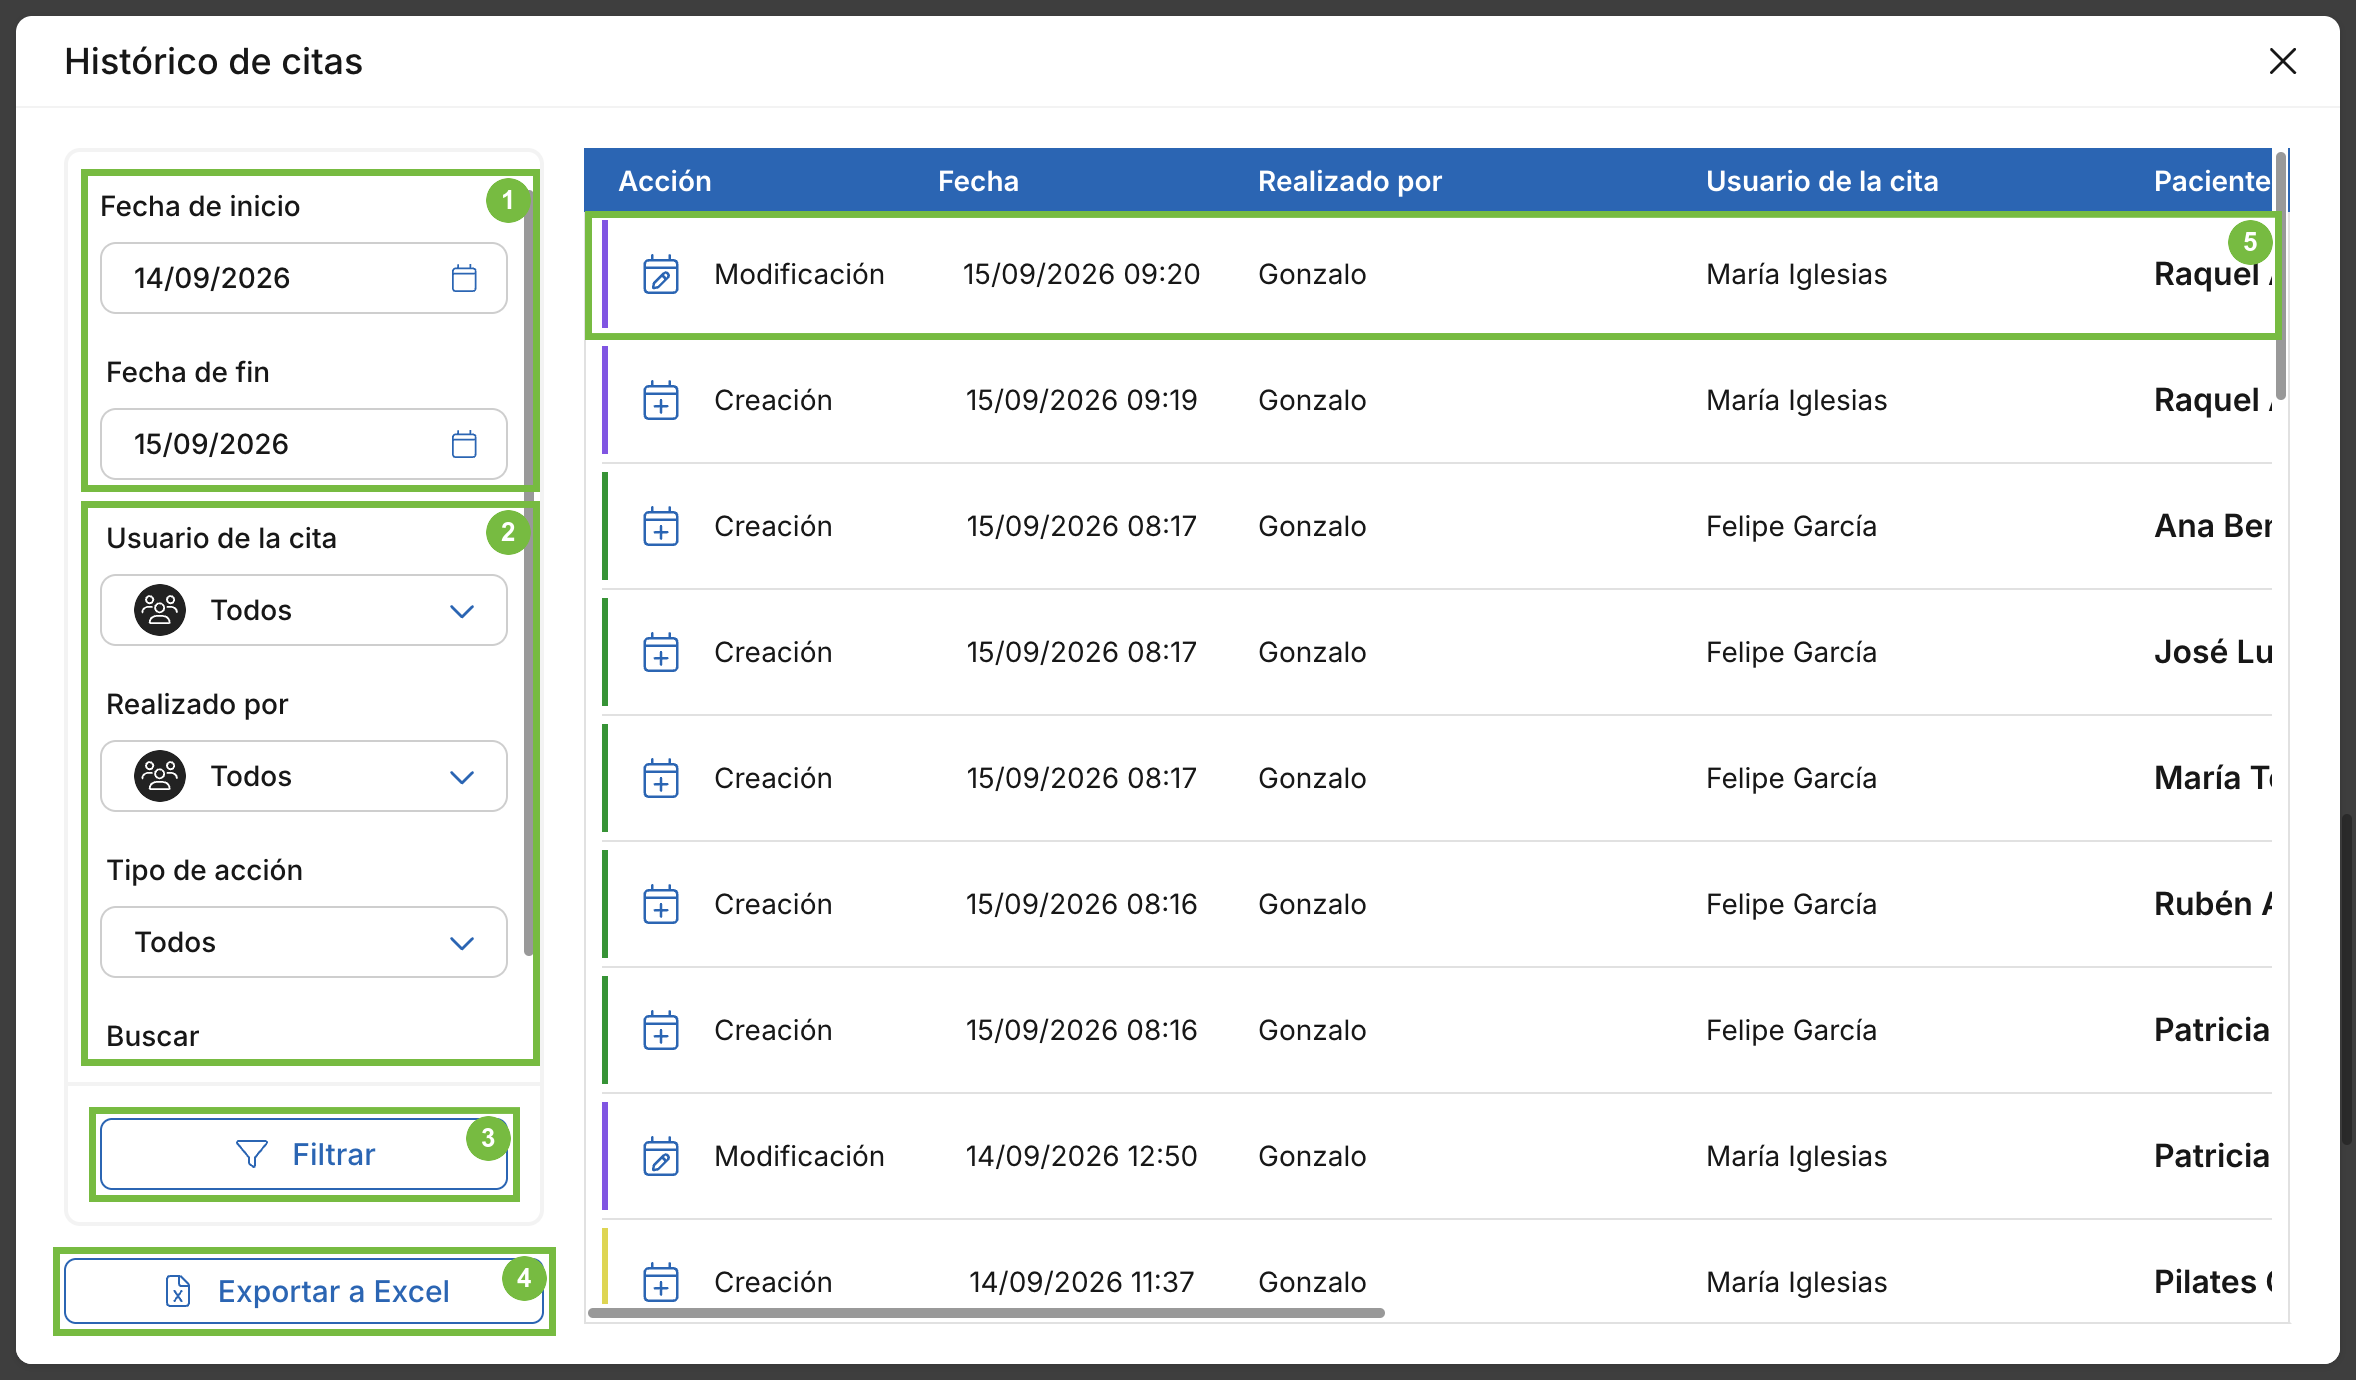Click the table's vertical scrollbar thumb
This screenshot has width=2356, height=1380.
click(2281, 275)
